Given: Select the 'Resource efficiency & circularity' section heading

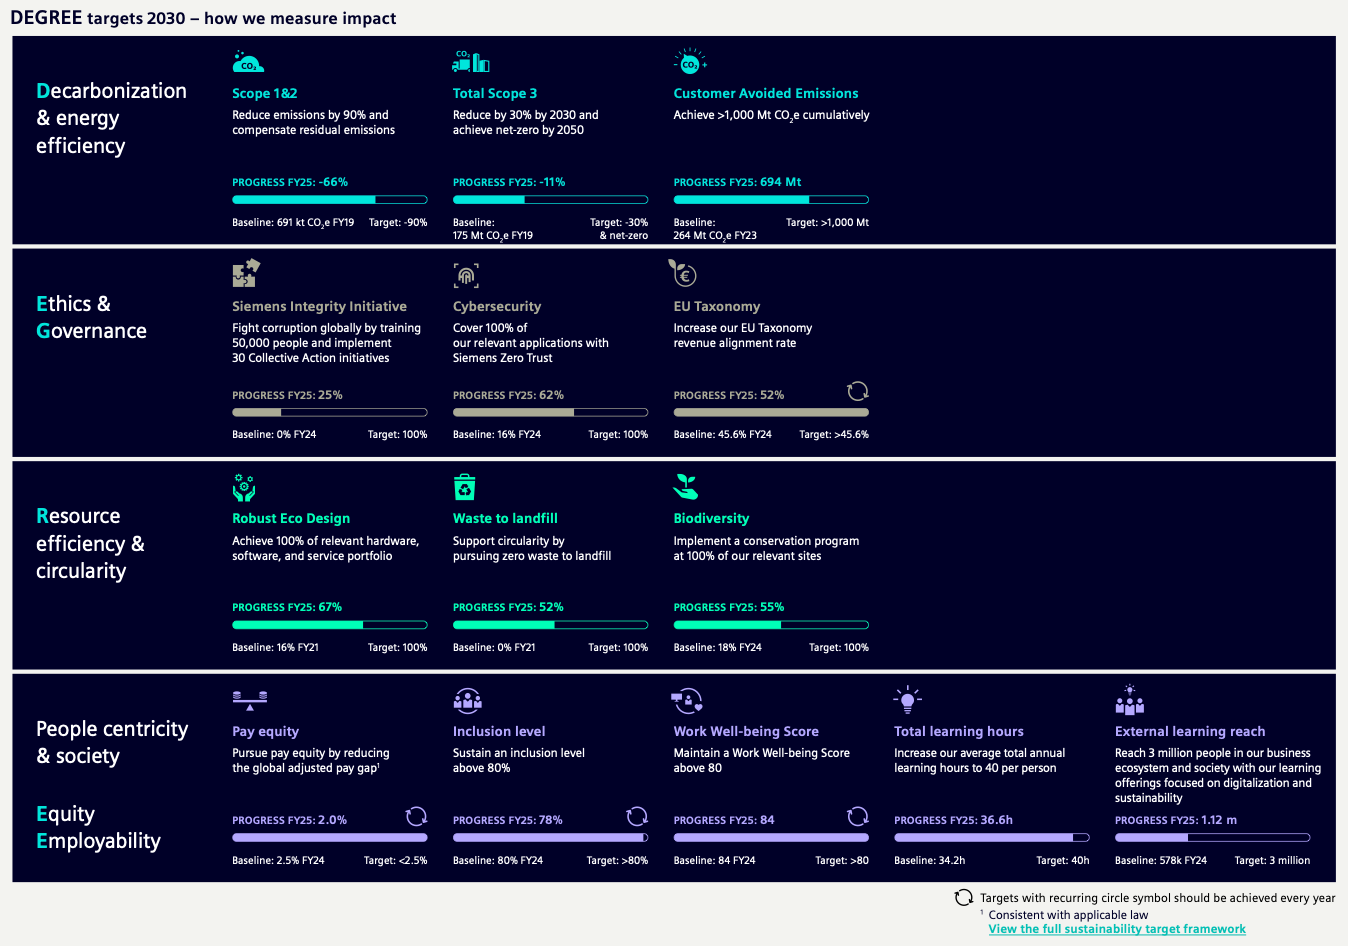Looking at the screenshot, I should coord(90,543).
